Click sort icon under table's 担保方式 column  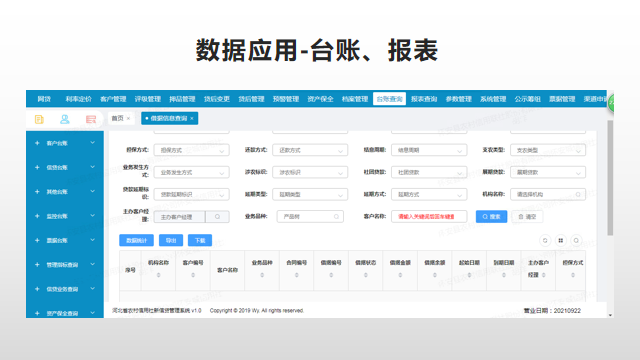tap(573, 275)
